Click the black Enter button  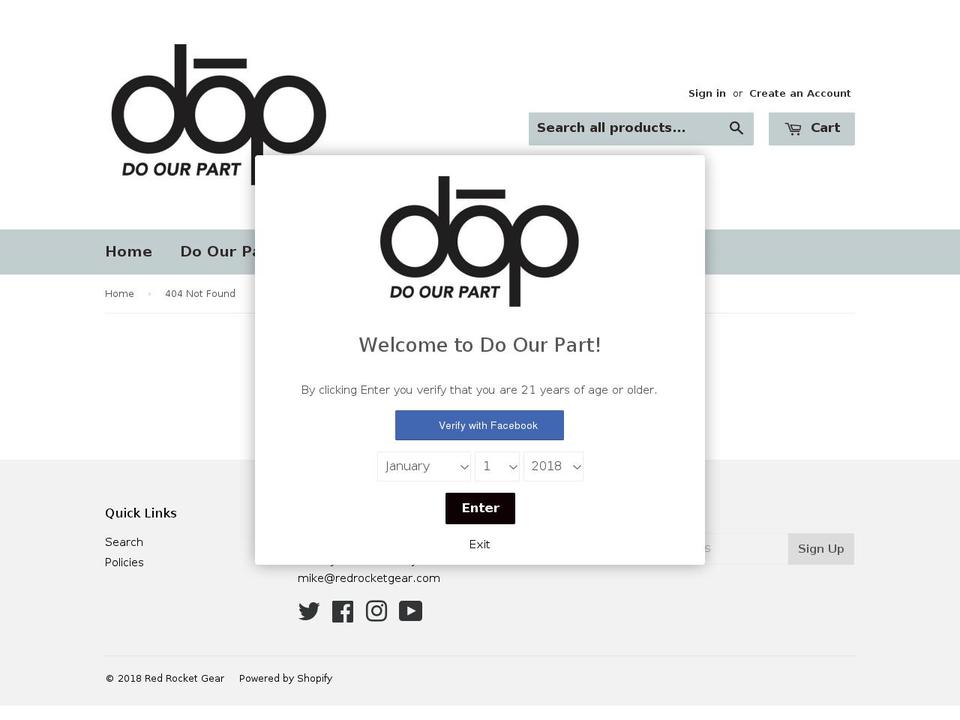coord(480,508)
